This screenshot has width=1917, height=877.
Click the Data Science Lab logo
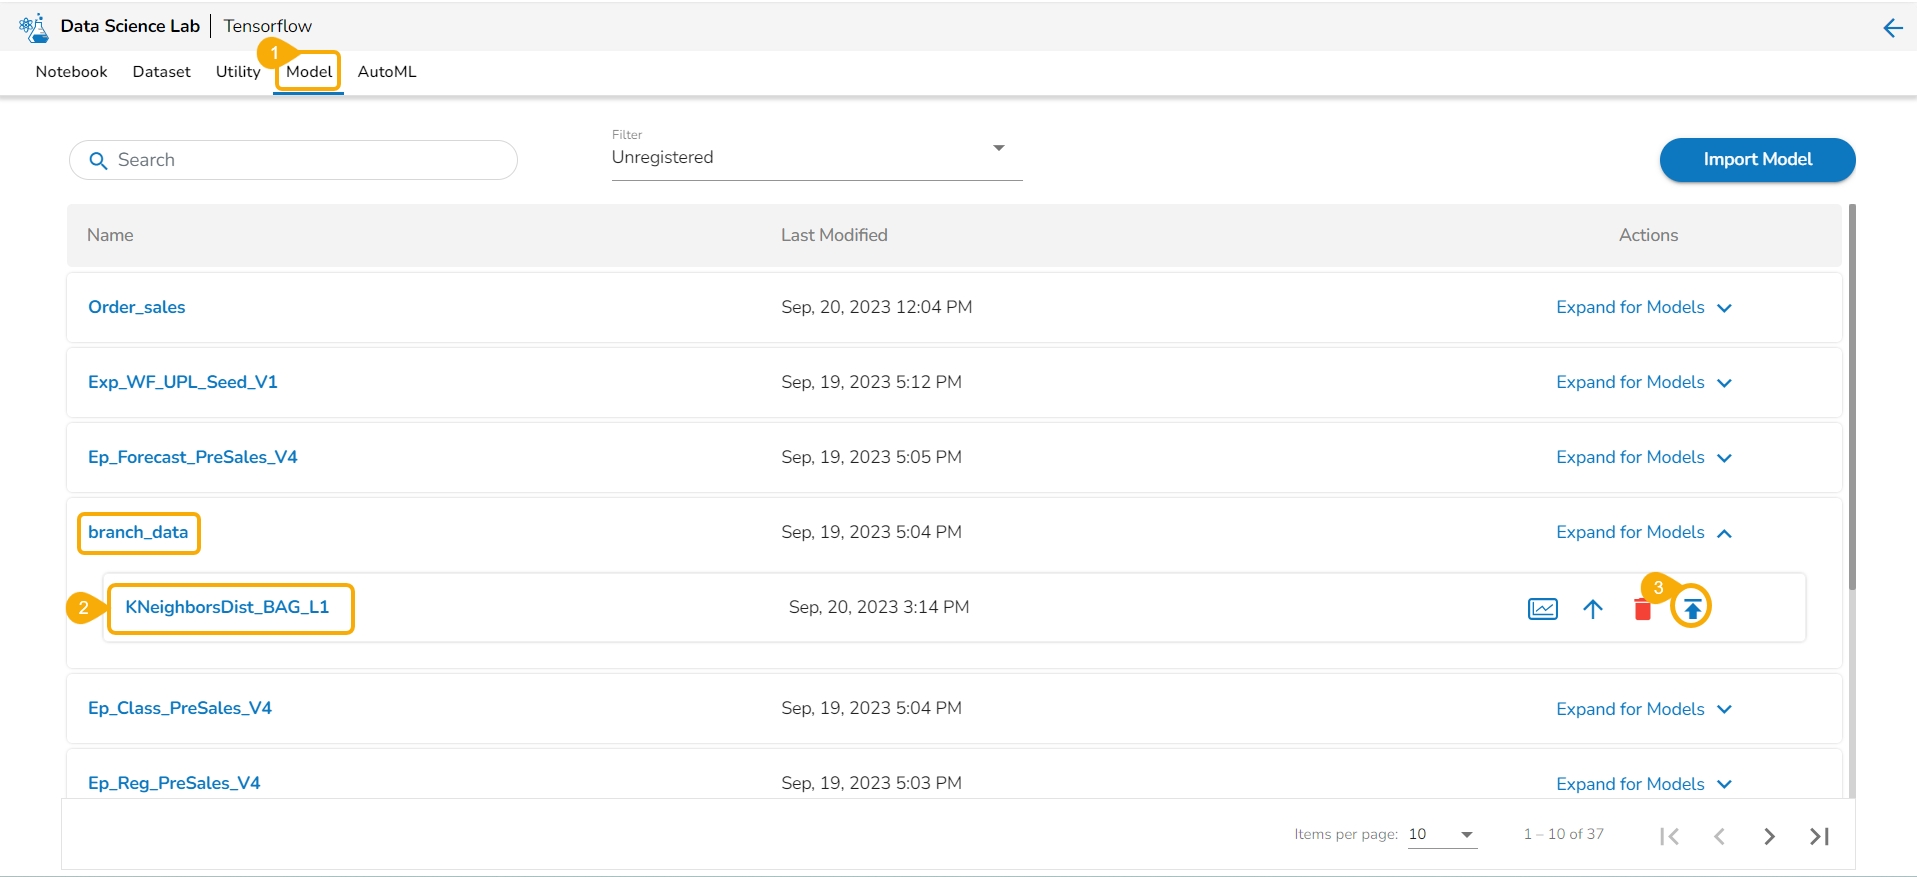point(34,27)
